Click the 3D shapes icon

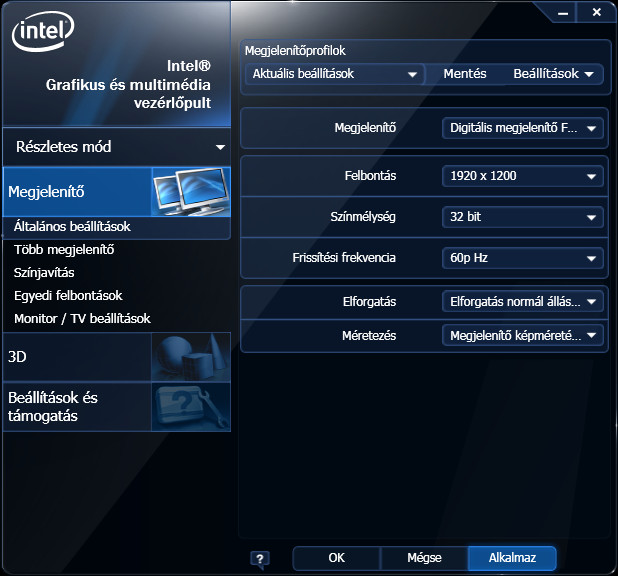coord(191,357)
